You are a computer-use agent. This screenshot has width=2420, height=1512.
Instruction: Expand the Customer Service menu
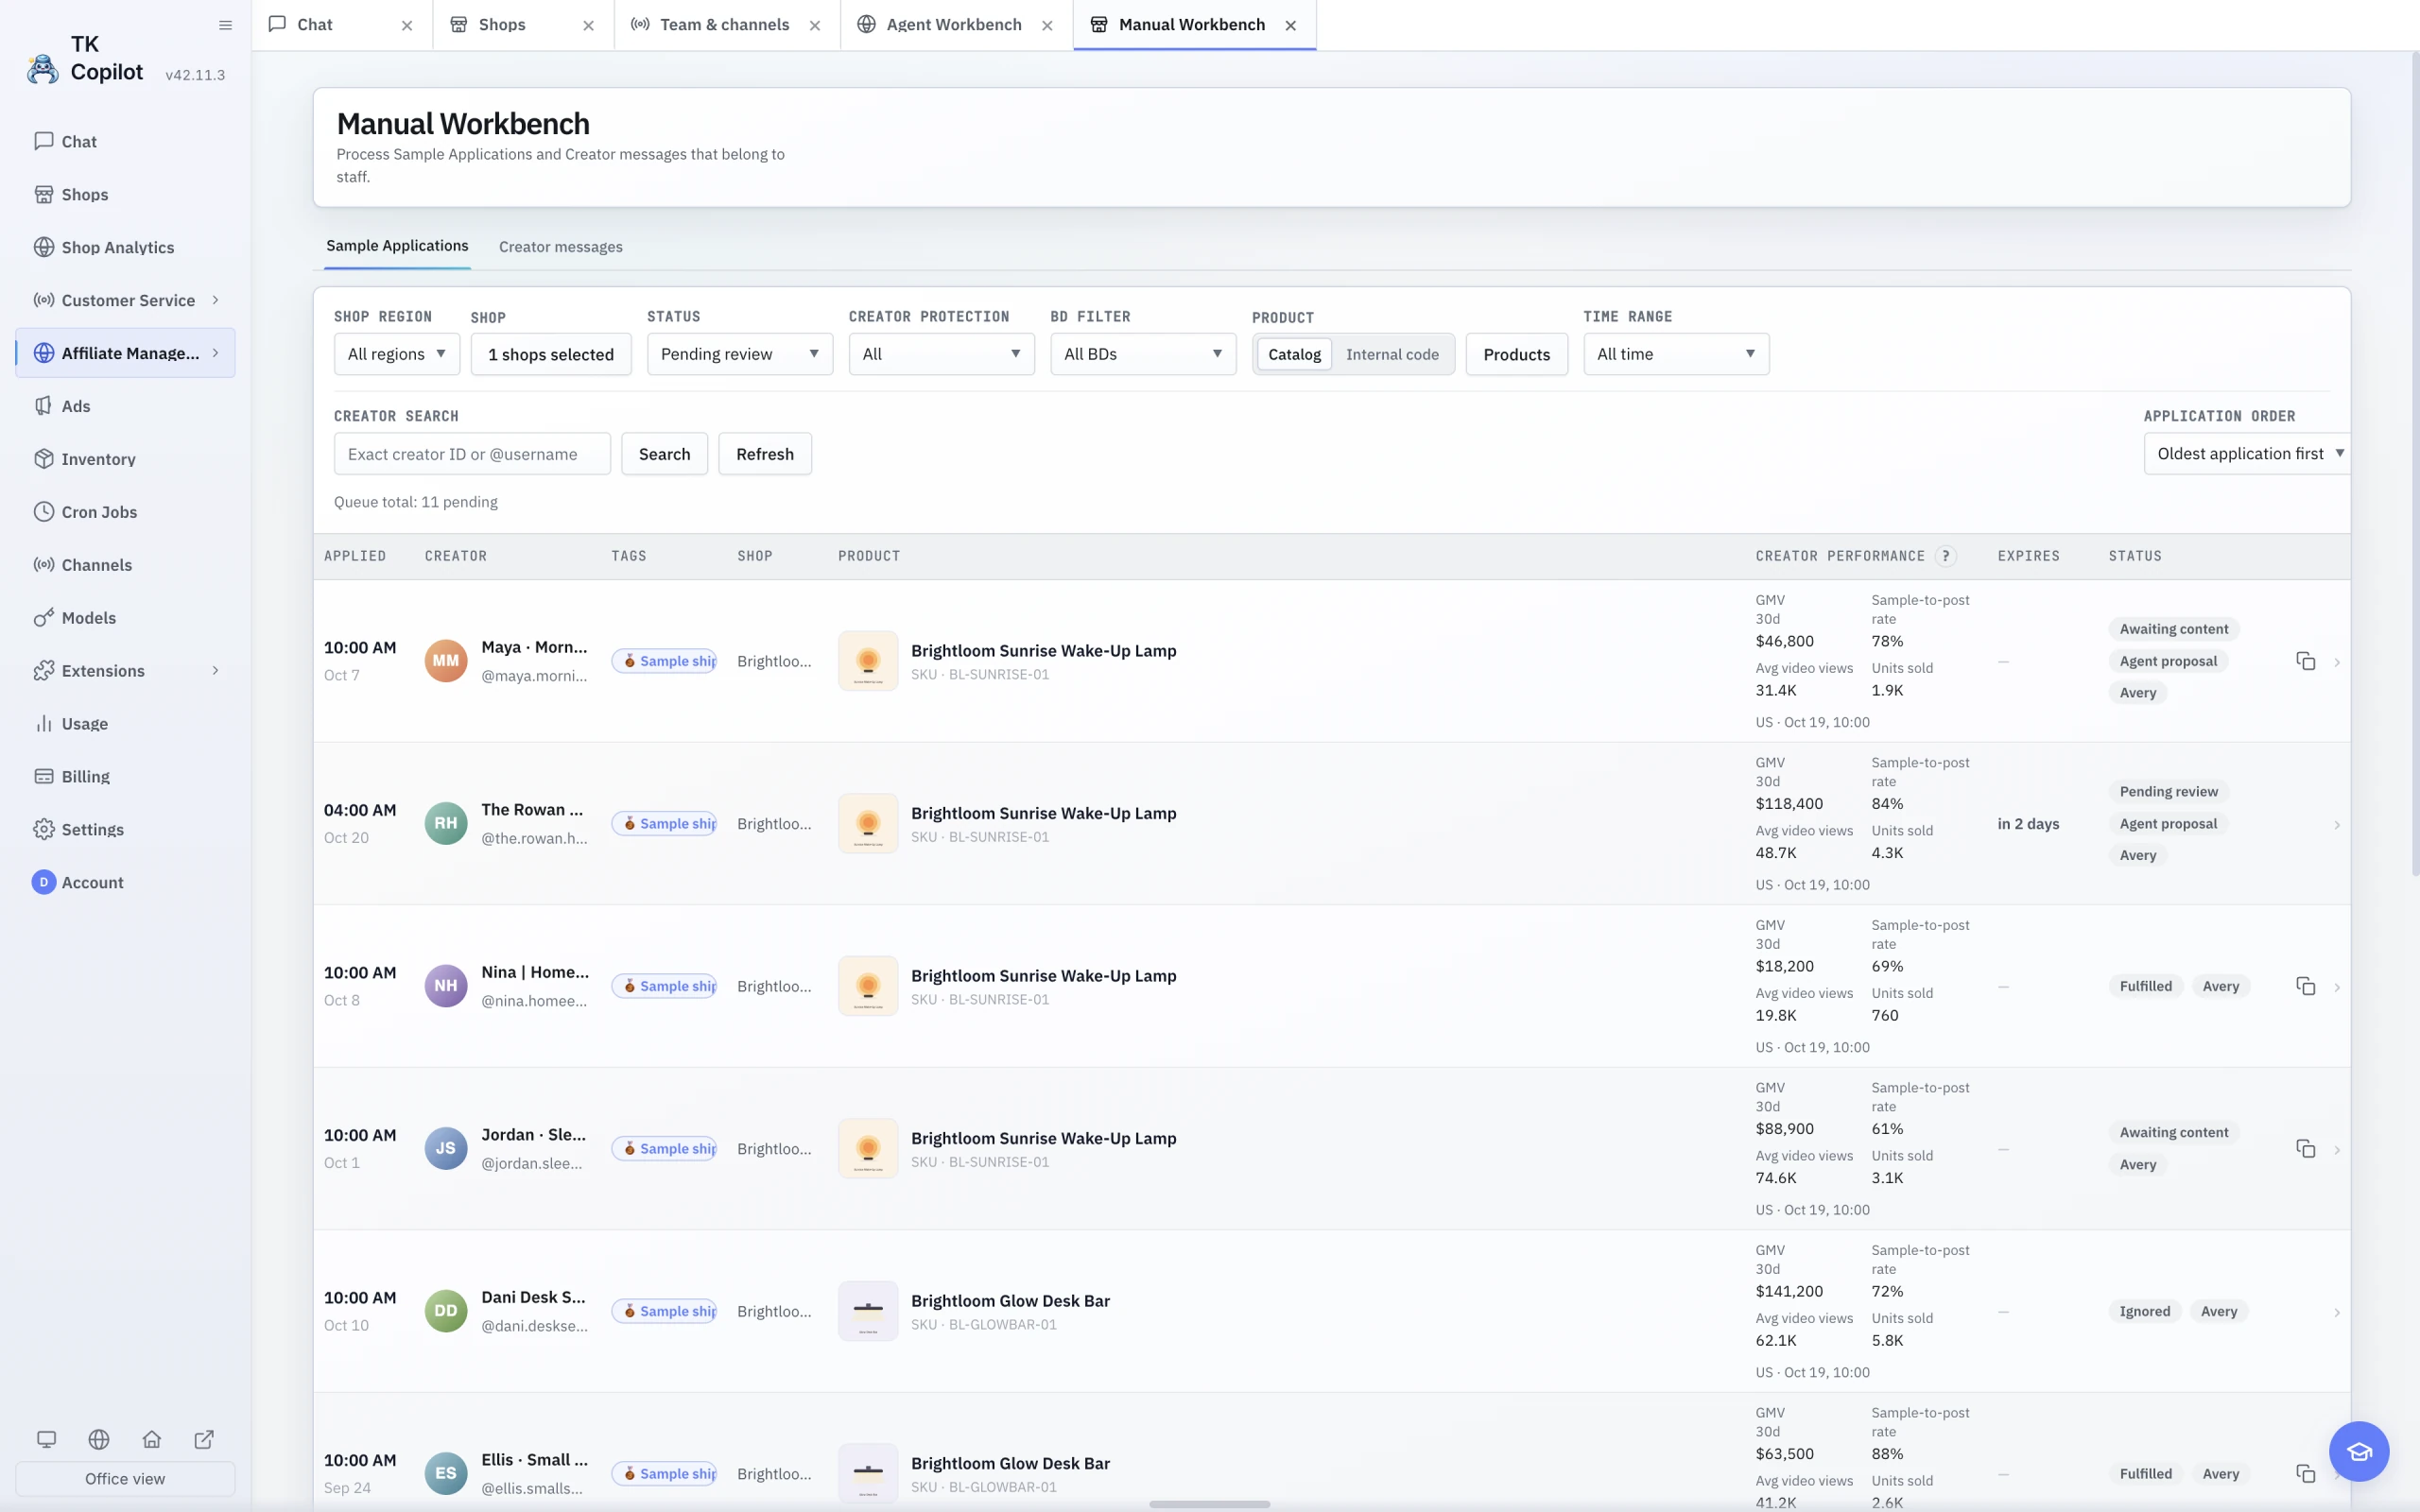125,300
